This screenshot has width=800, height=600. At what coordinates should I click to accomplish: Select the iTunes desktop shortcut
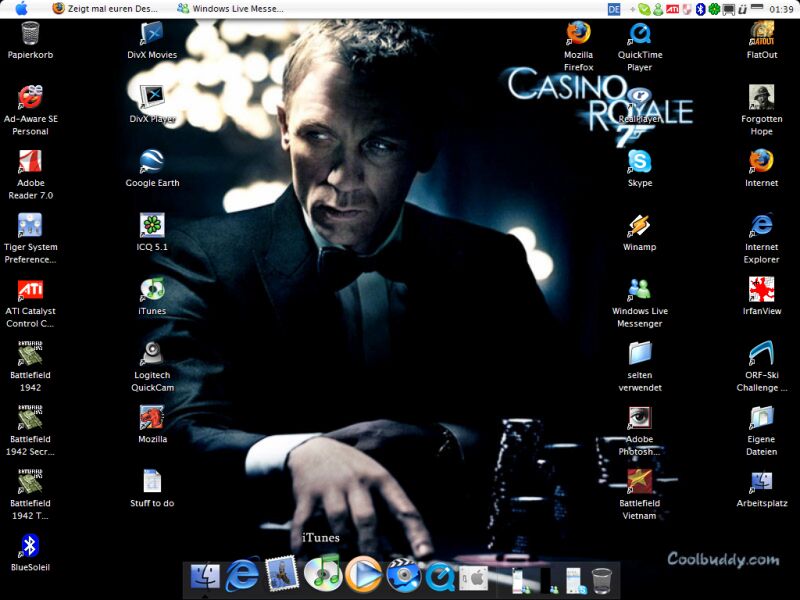[152, 289]
